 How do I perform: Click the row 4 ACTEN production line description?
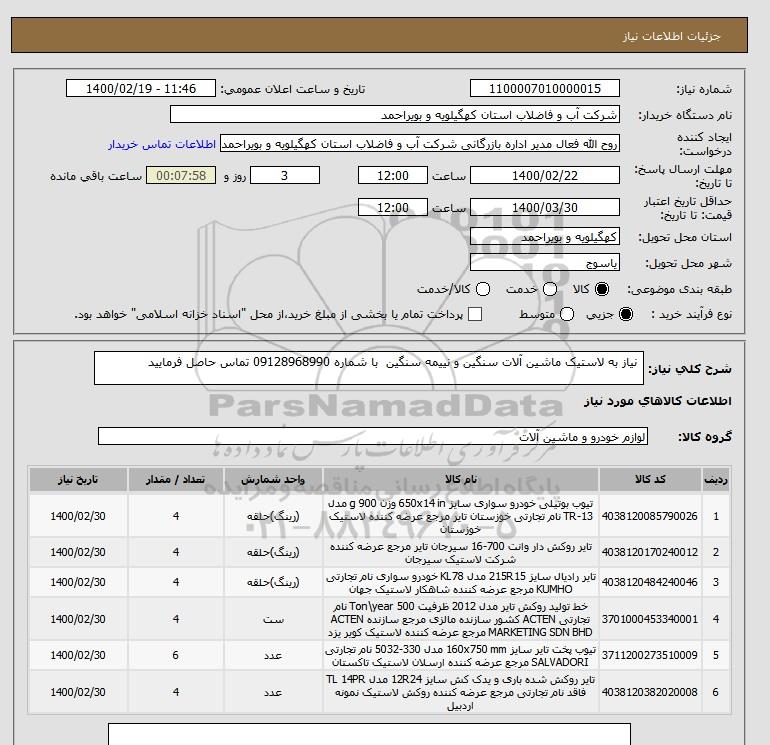(x=461, y=619)
